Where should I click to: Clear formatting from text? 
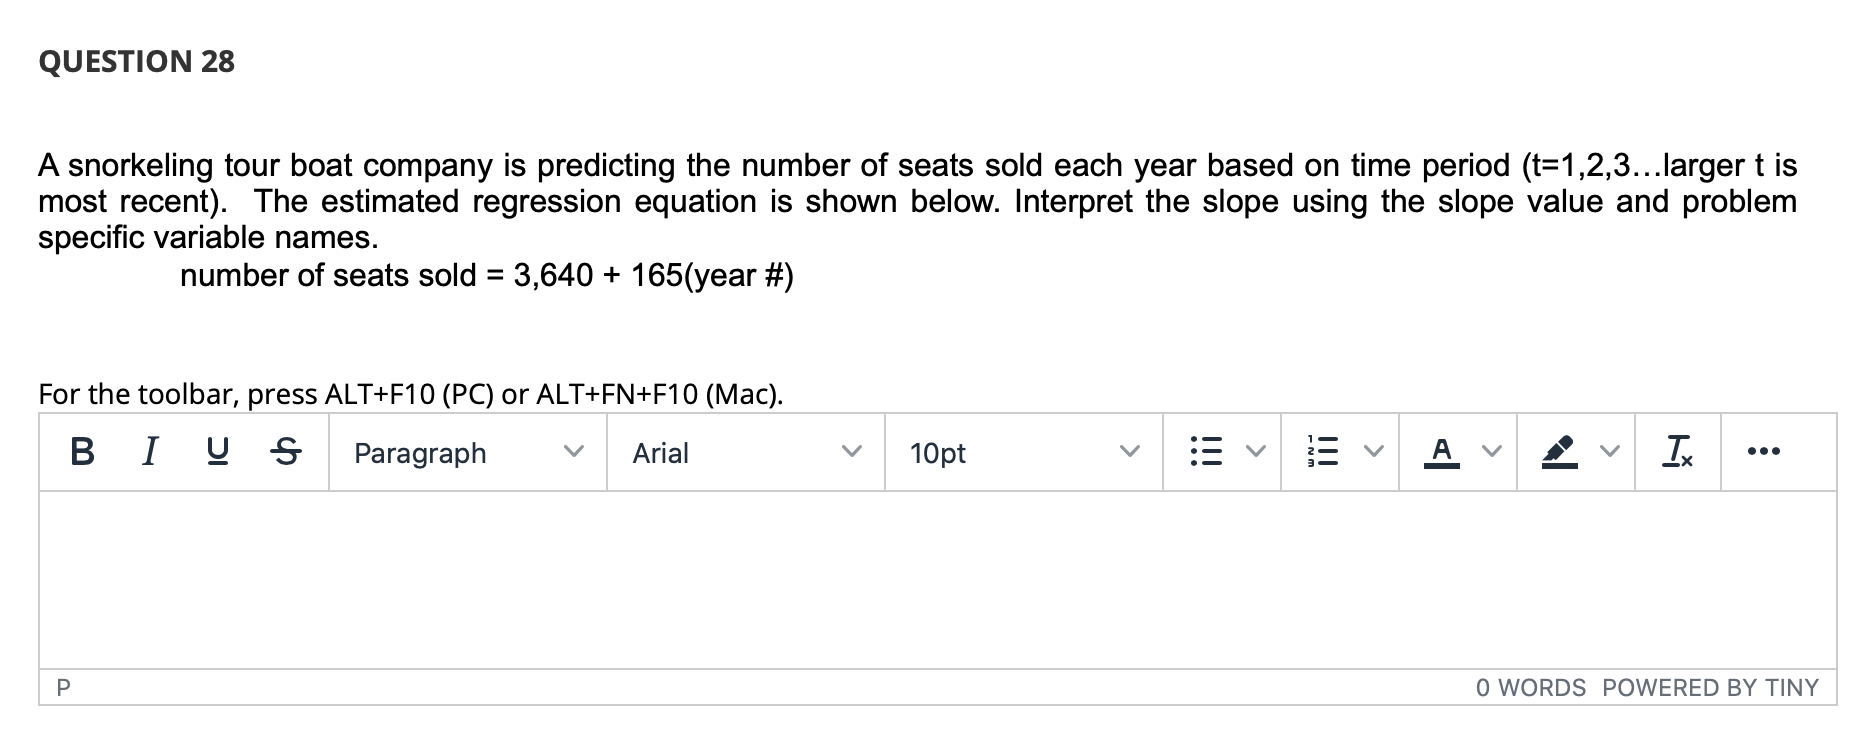point(1678,453)
